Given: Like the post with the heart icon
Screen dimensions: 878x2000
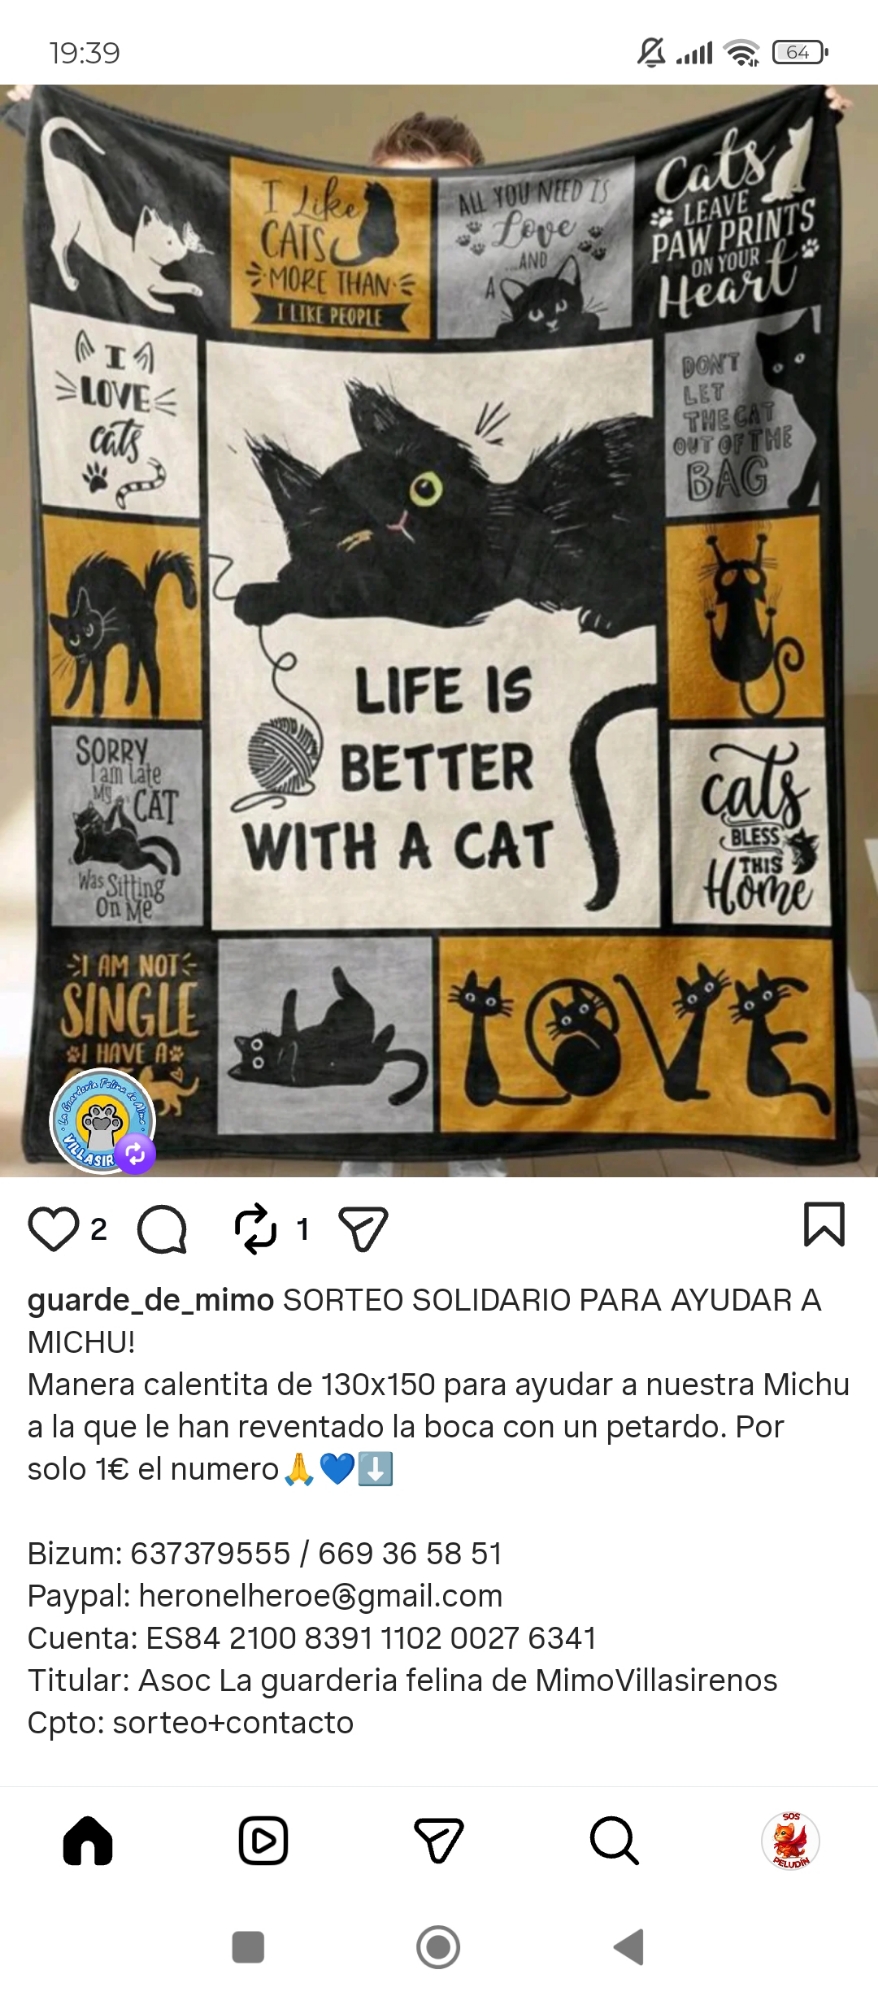Looking at the screenshot, I should [53, 1229].
